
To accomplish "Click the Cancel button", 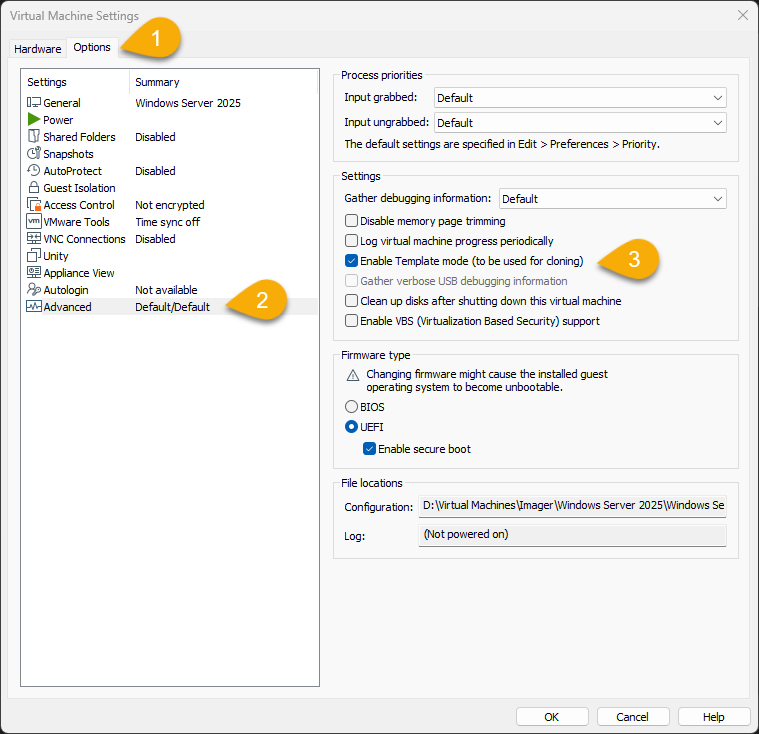I will (633, 717).
